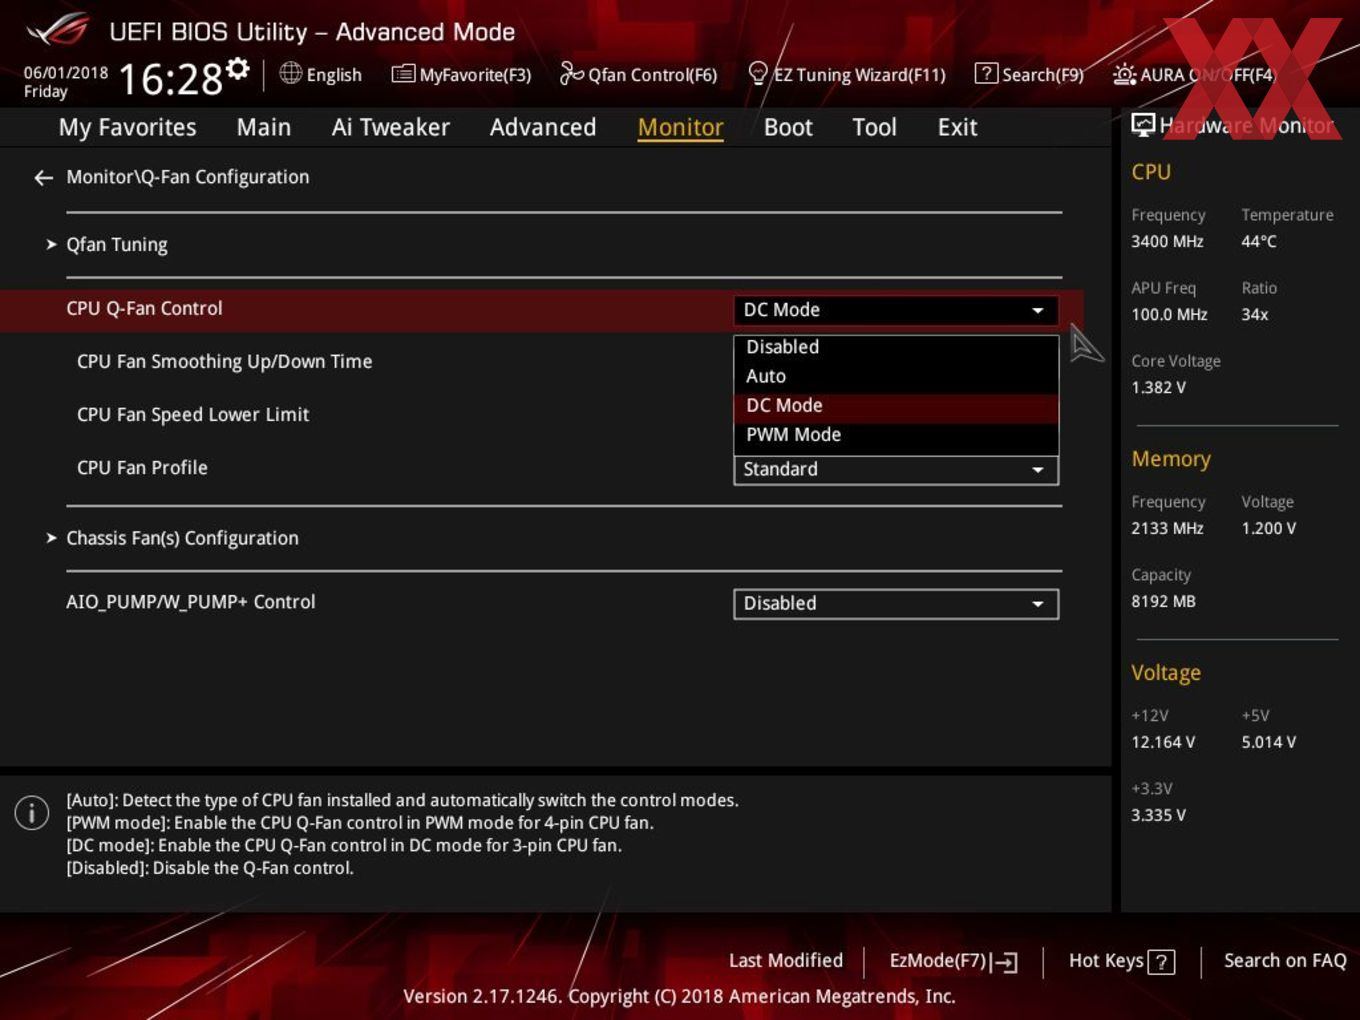Click memory frequency value 2133 MHz
This screenshot has width=1360, height=1020.
pos(1167,528)
